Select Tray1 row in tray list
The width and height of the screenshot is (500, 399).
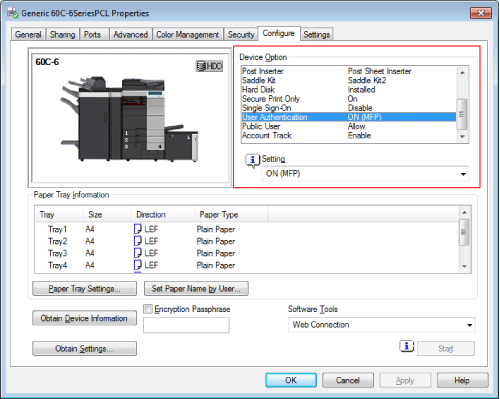247,229
